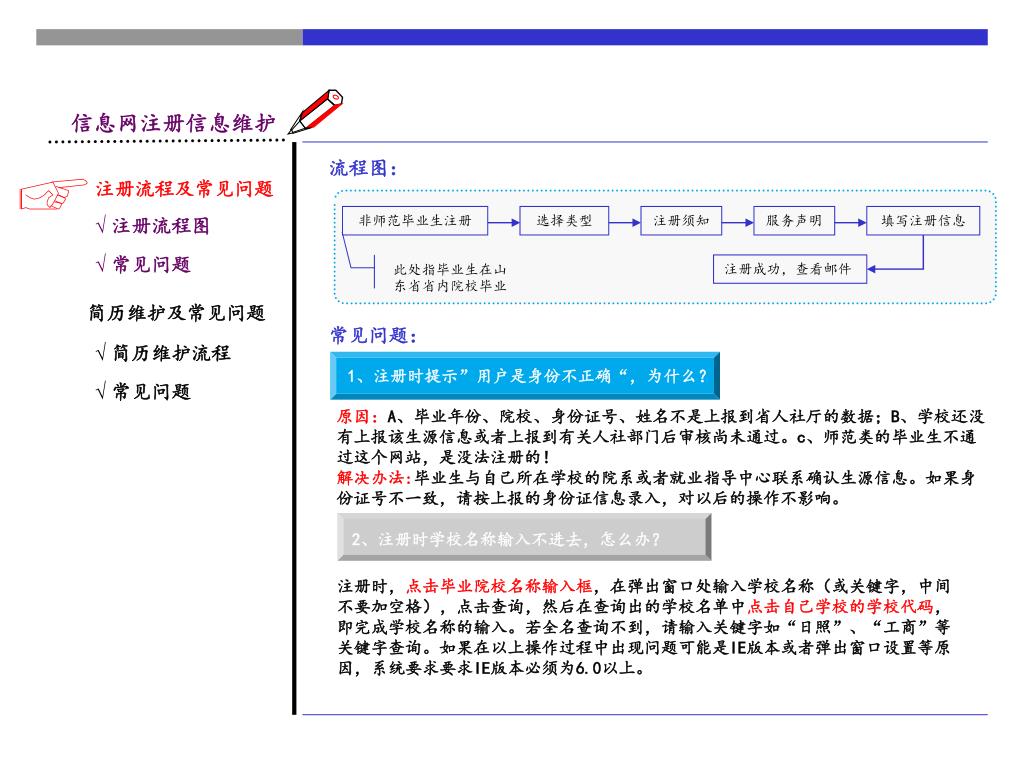
Task: Open 常见问题 under 注册流程及常见问题
Action: 143,264
